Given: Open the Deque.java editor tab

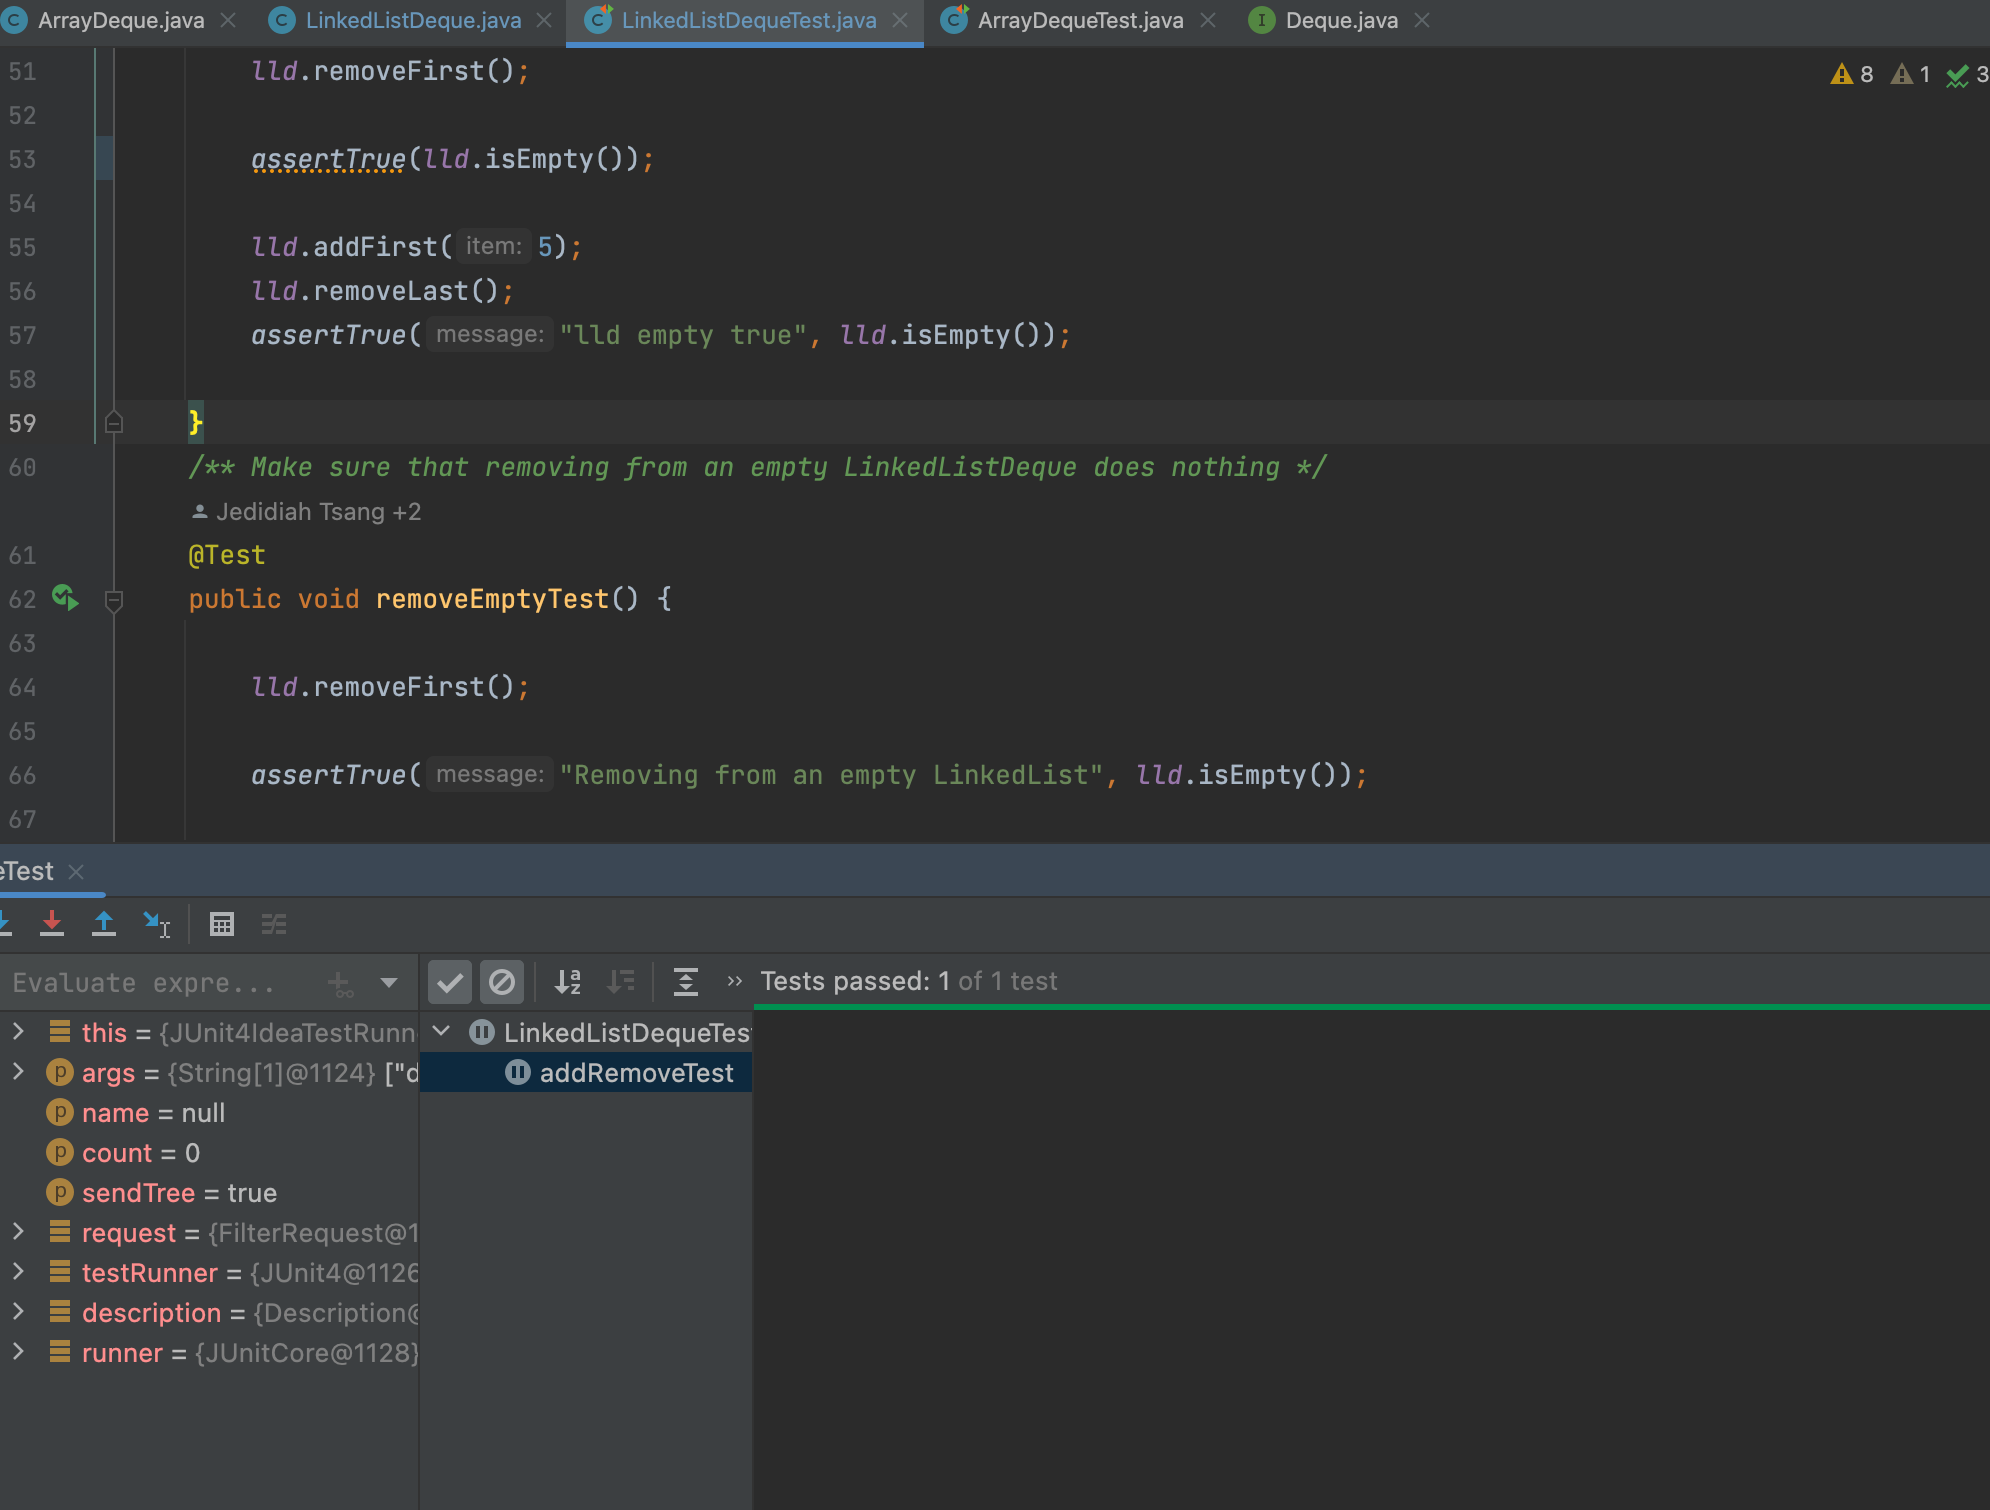Looking at the screenshot, I should (1340, 20).
